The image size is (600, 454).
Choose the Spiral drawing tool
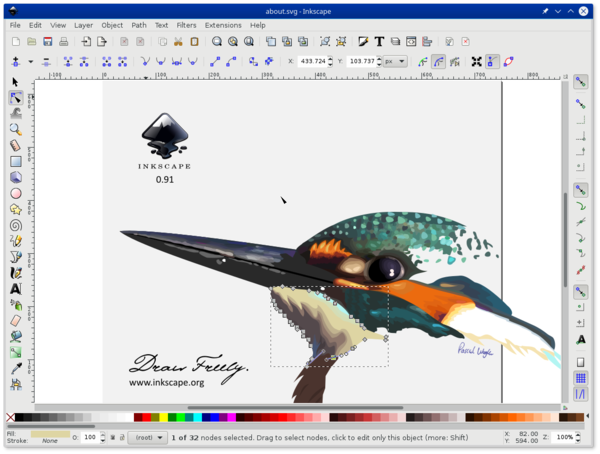coord(15,225)
